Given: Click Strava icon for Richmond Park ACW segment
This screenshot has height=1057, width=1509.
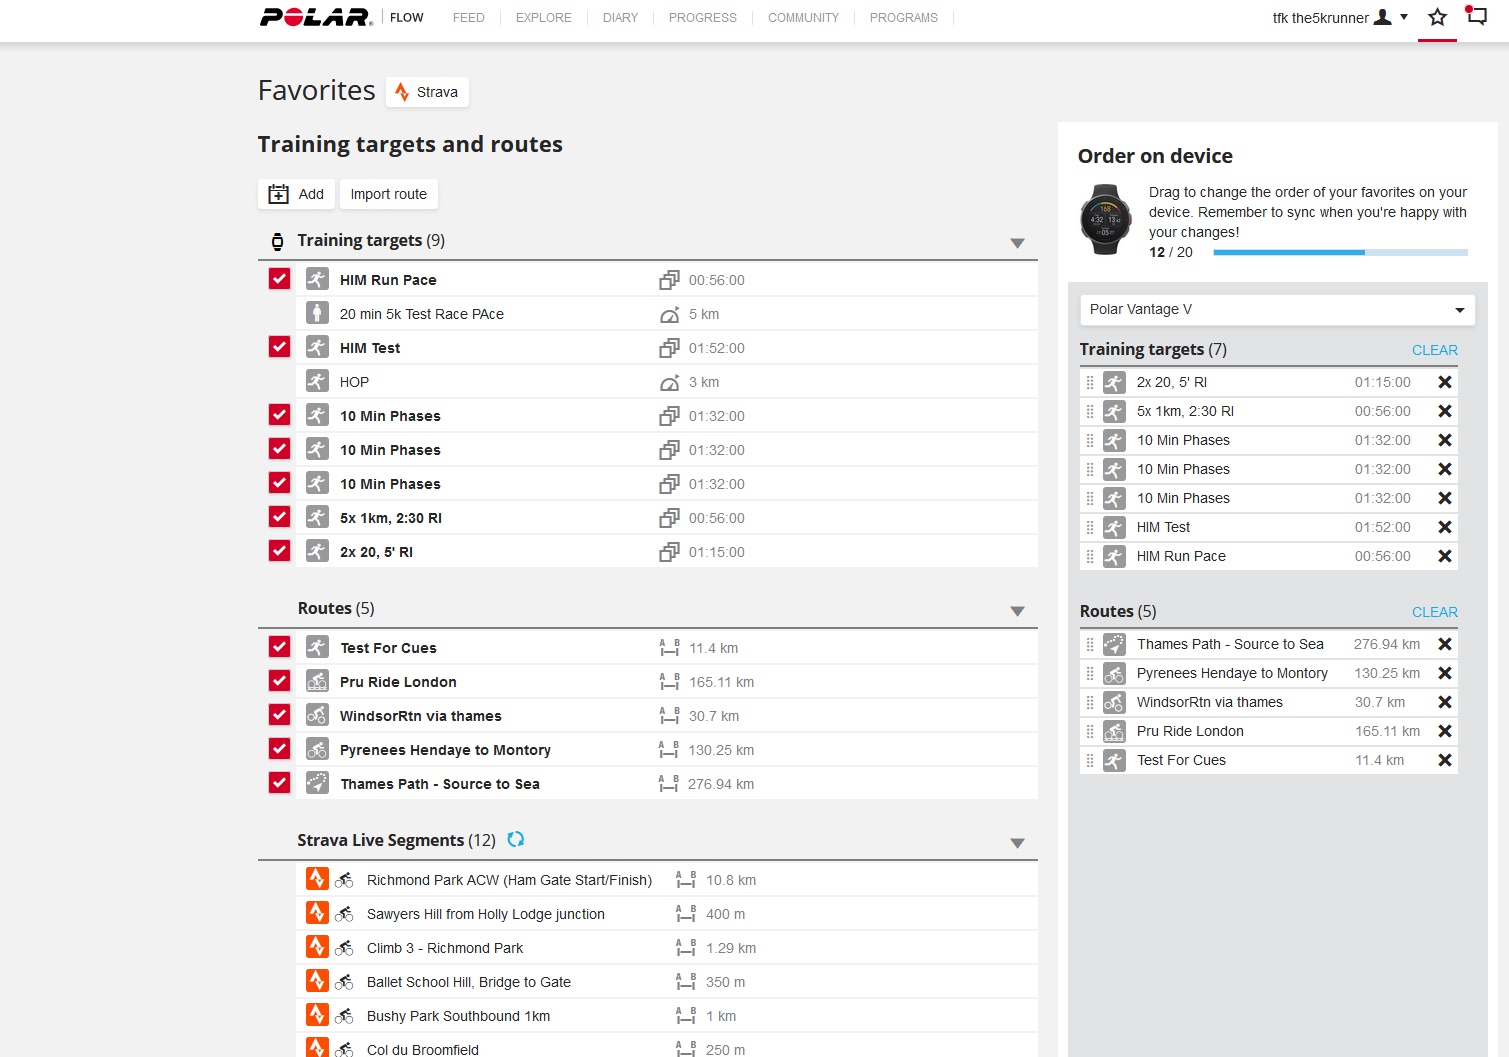Looking at the screenshot, I should click(x=317, y=880).
